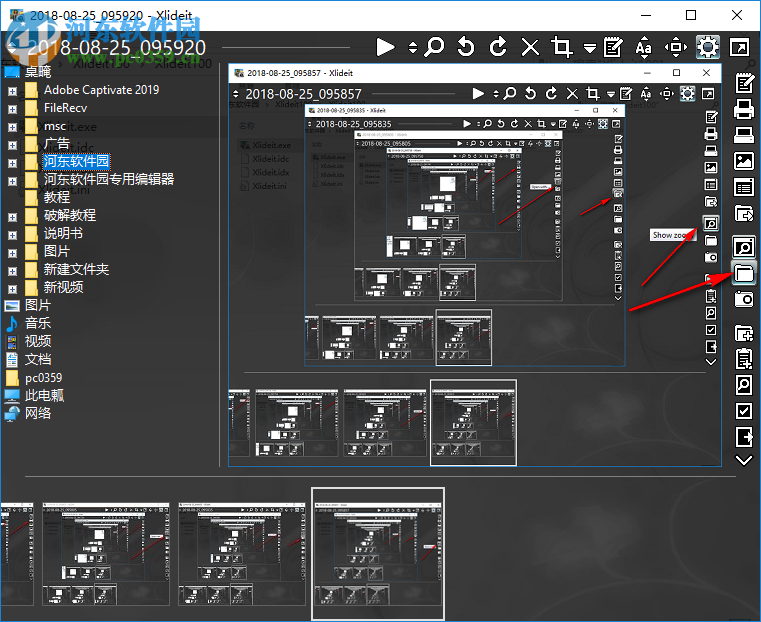
Task: Click the camera capture icon
Action: coord(744,299)
